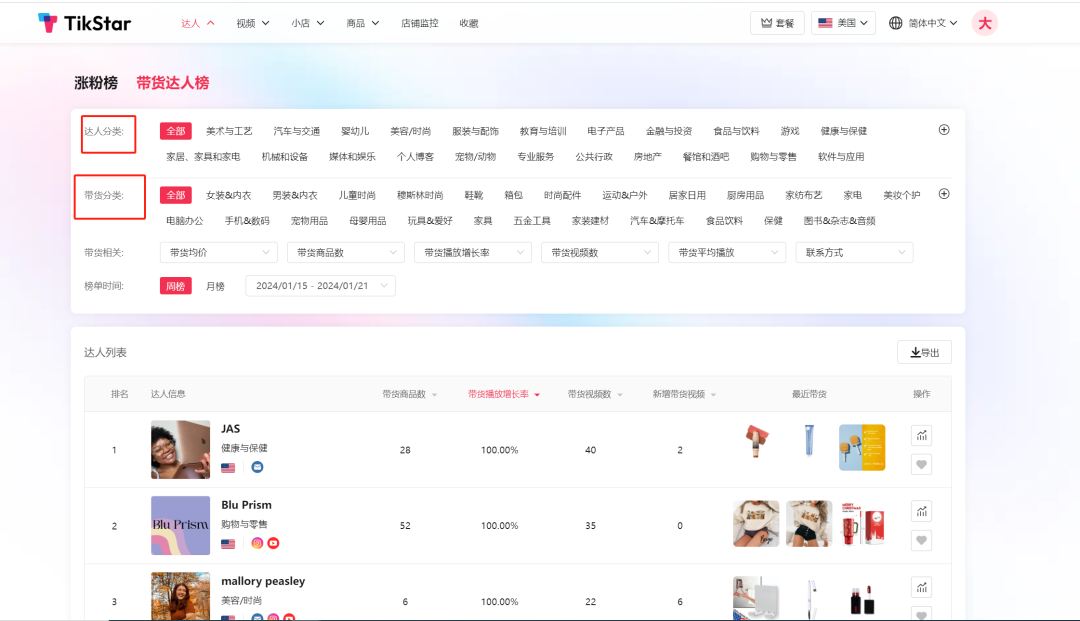Open the 联系方式 dropdown
1080x621 pixels.
click(x=854, y=252)
